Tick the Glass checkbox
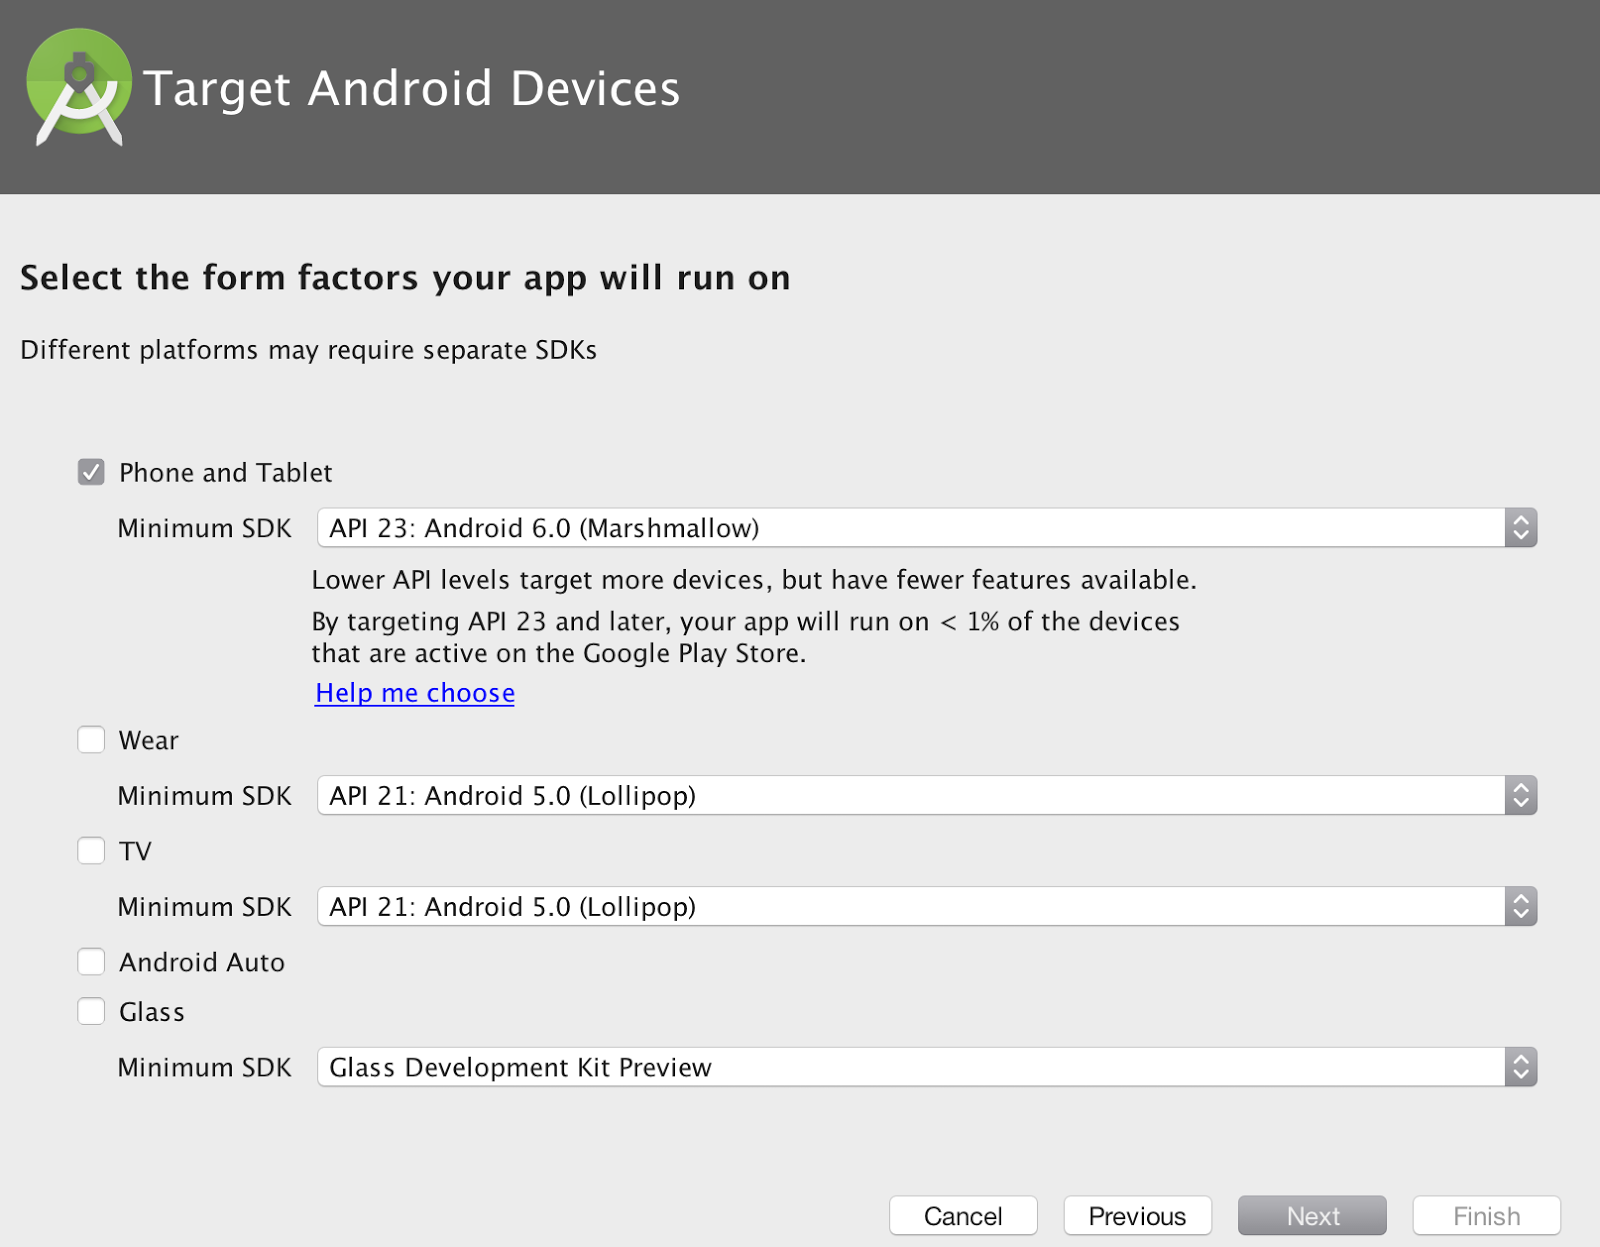 (x=91, y=1012)
